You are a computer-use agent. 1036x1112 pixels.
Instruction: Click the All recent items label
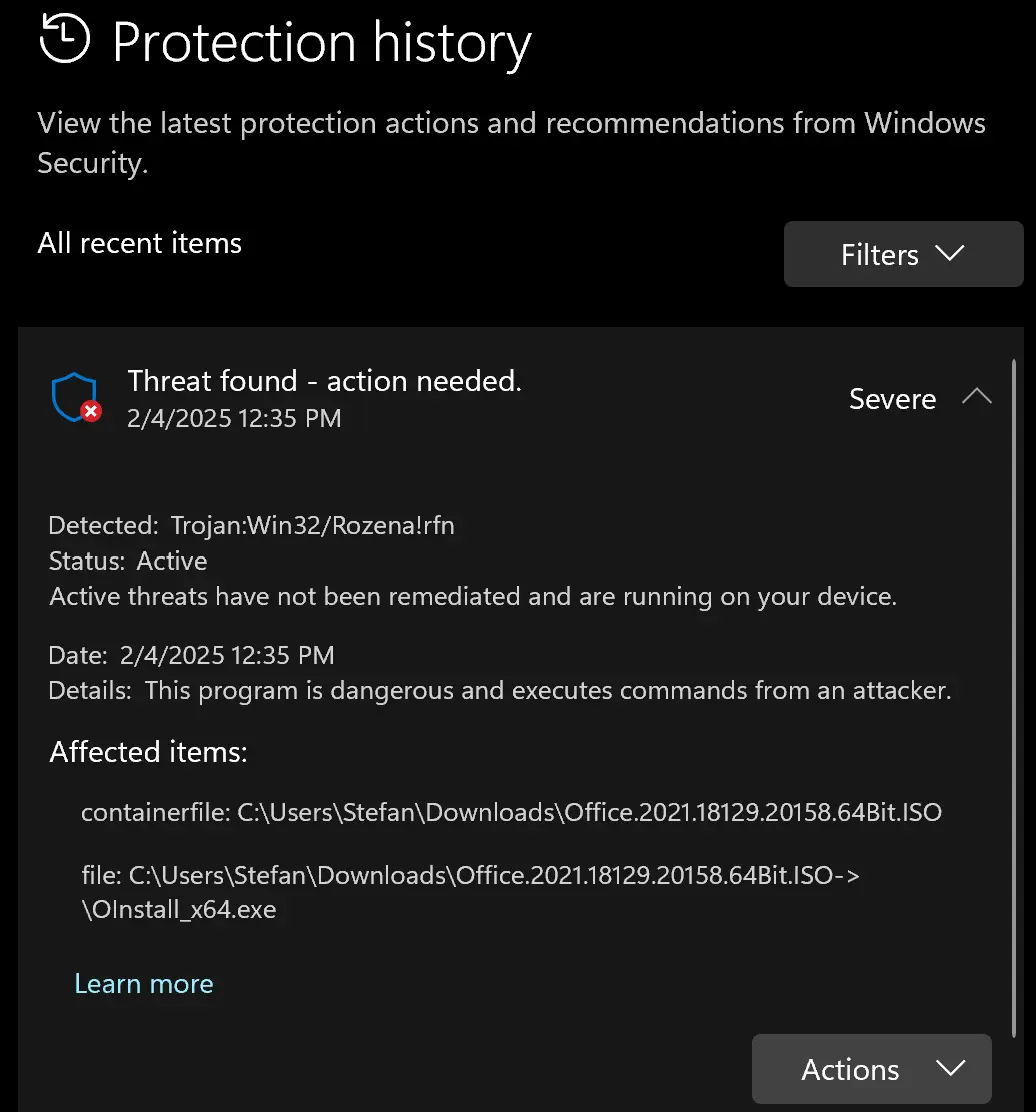[140, 243]
